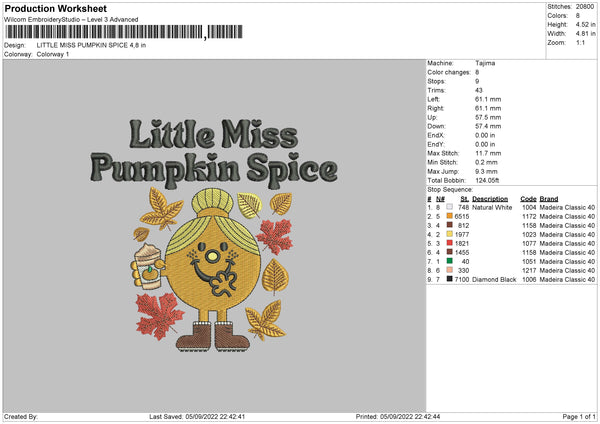Click the "Color changes:" label
The image size is (600, 424).
(449, 72)
